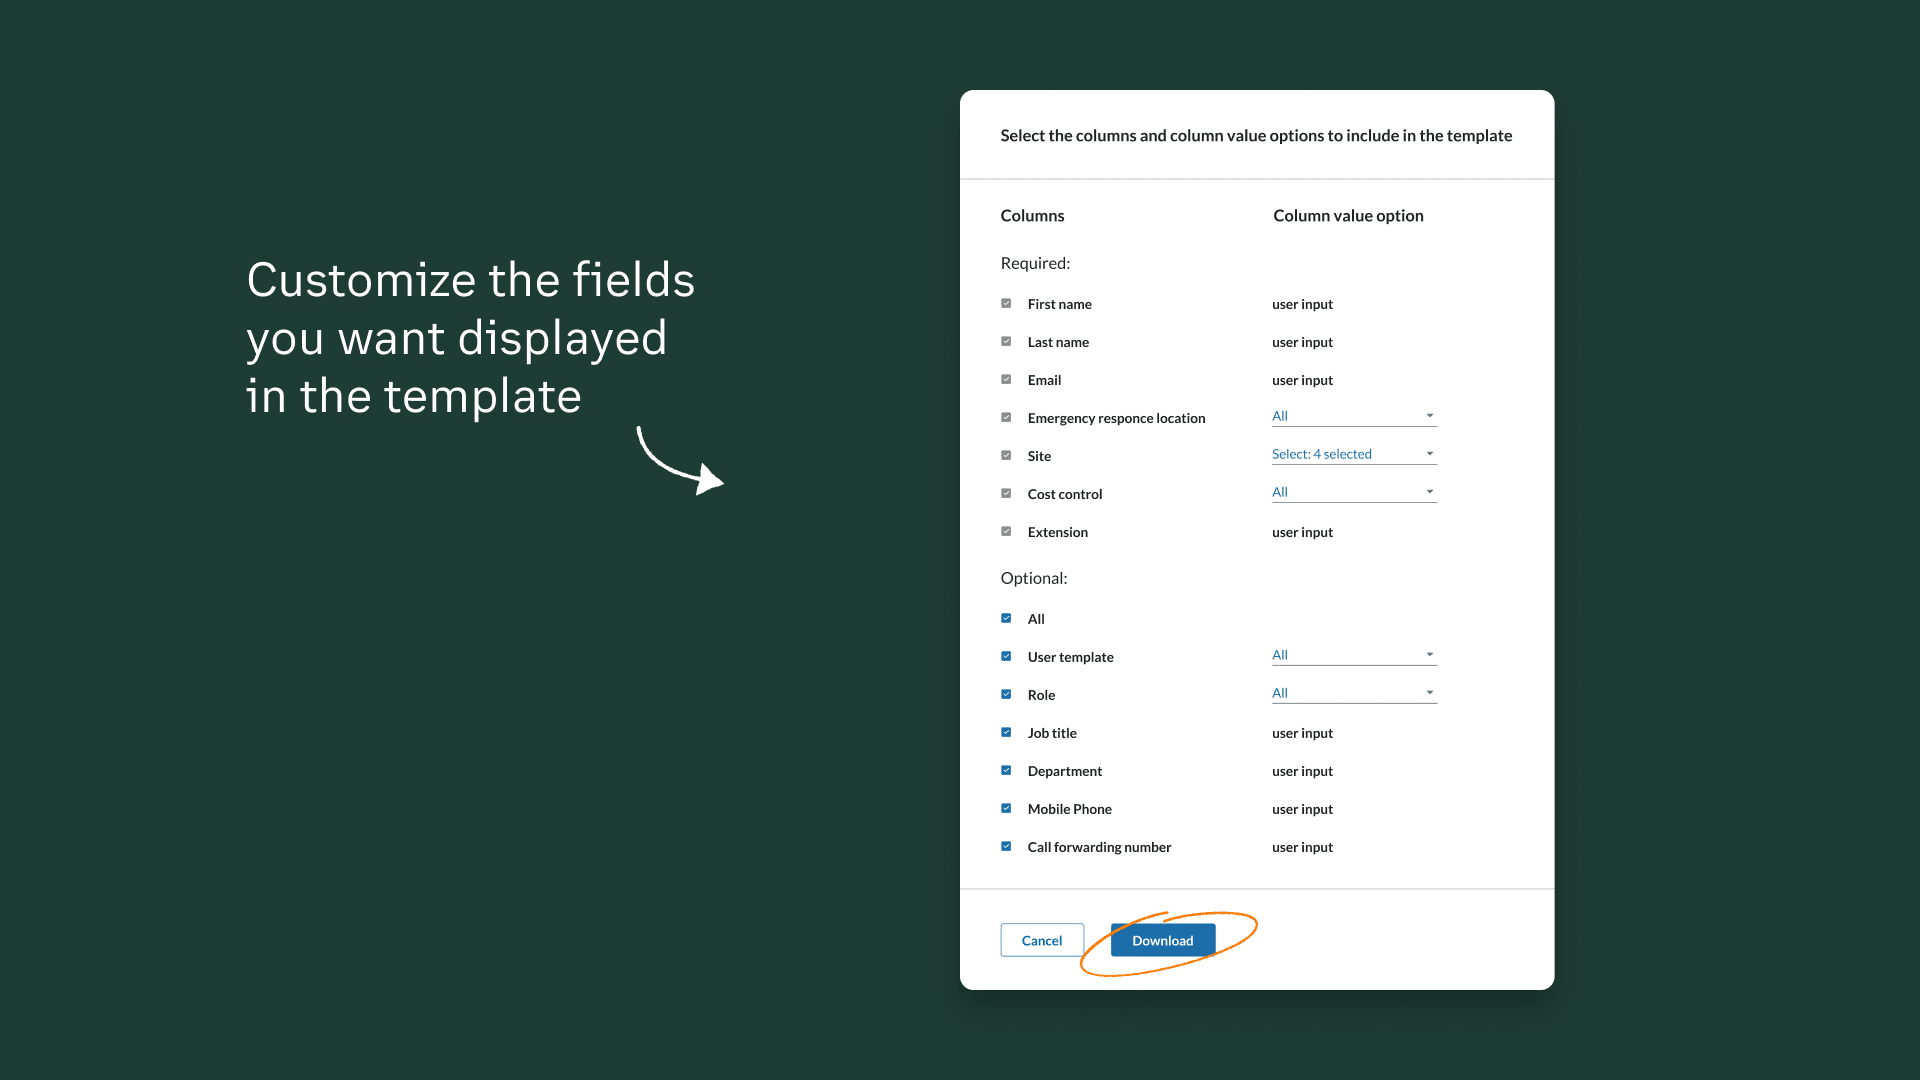Uncheck Call forwarding number checkbox
The image size is (1920, 1080).
click(x=1006, y=846)
